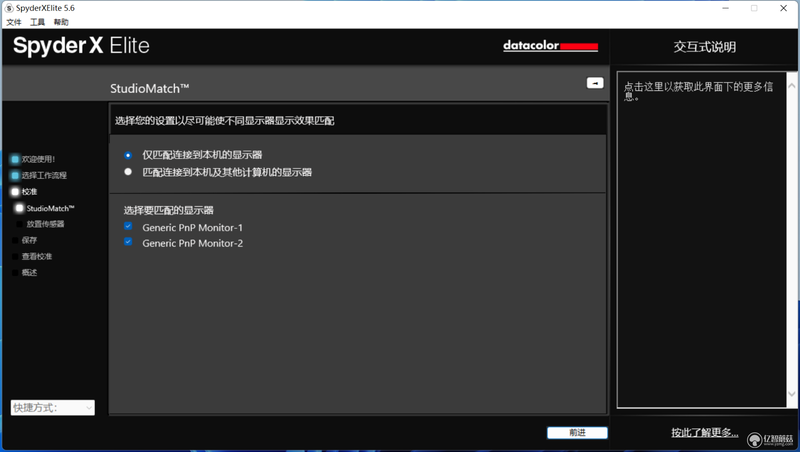Select 查看校准 step in sidebar
Image resolution: width=800 pixels, height=452 pixels.
click(x=32, y=256)
